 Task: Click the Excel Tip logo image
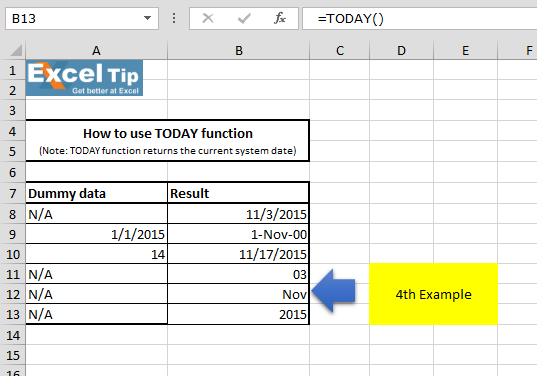tap(84, 78)
